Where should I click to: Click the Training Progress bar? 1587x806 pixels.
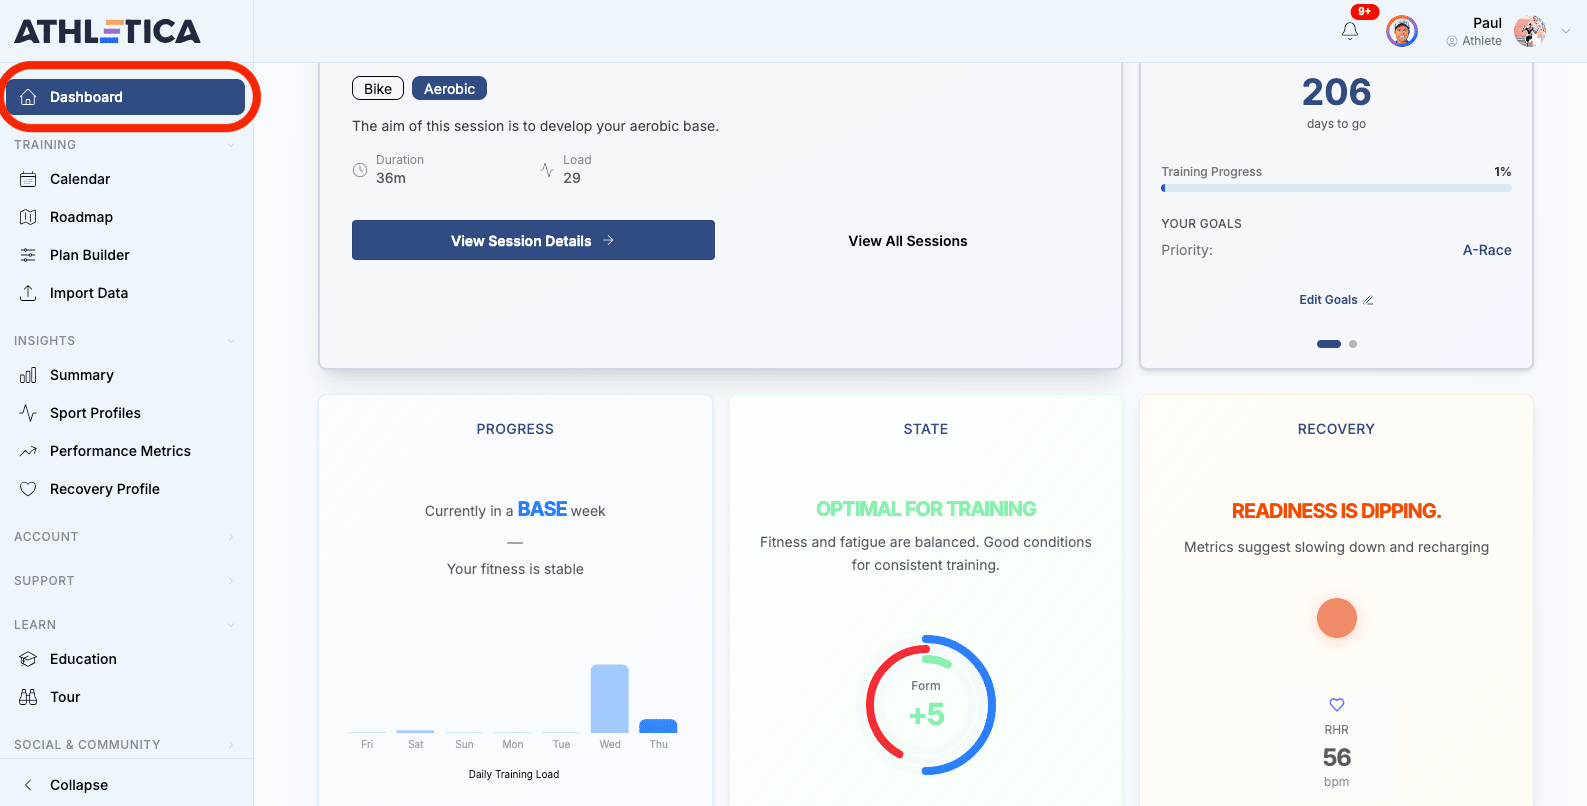click(x=1336, y=188)
